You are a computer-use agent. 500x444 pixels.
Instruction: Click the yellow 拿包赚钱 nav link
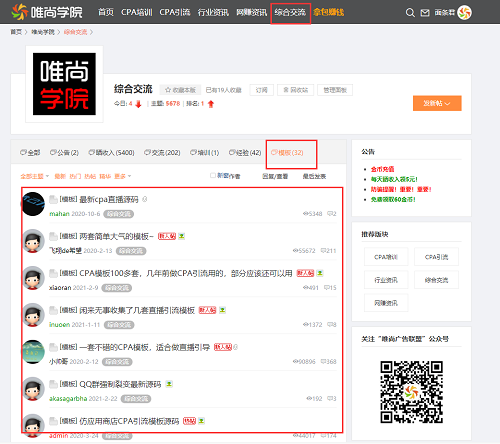point(329,12)
